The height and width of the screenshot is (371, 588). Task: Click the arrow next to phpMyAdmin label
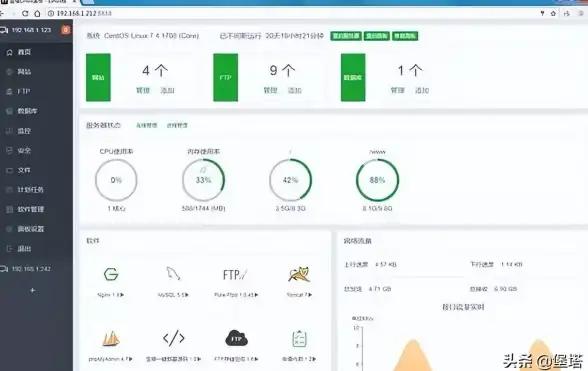pyautogui.click(x=130, y=359)
